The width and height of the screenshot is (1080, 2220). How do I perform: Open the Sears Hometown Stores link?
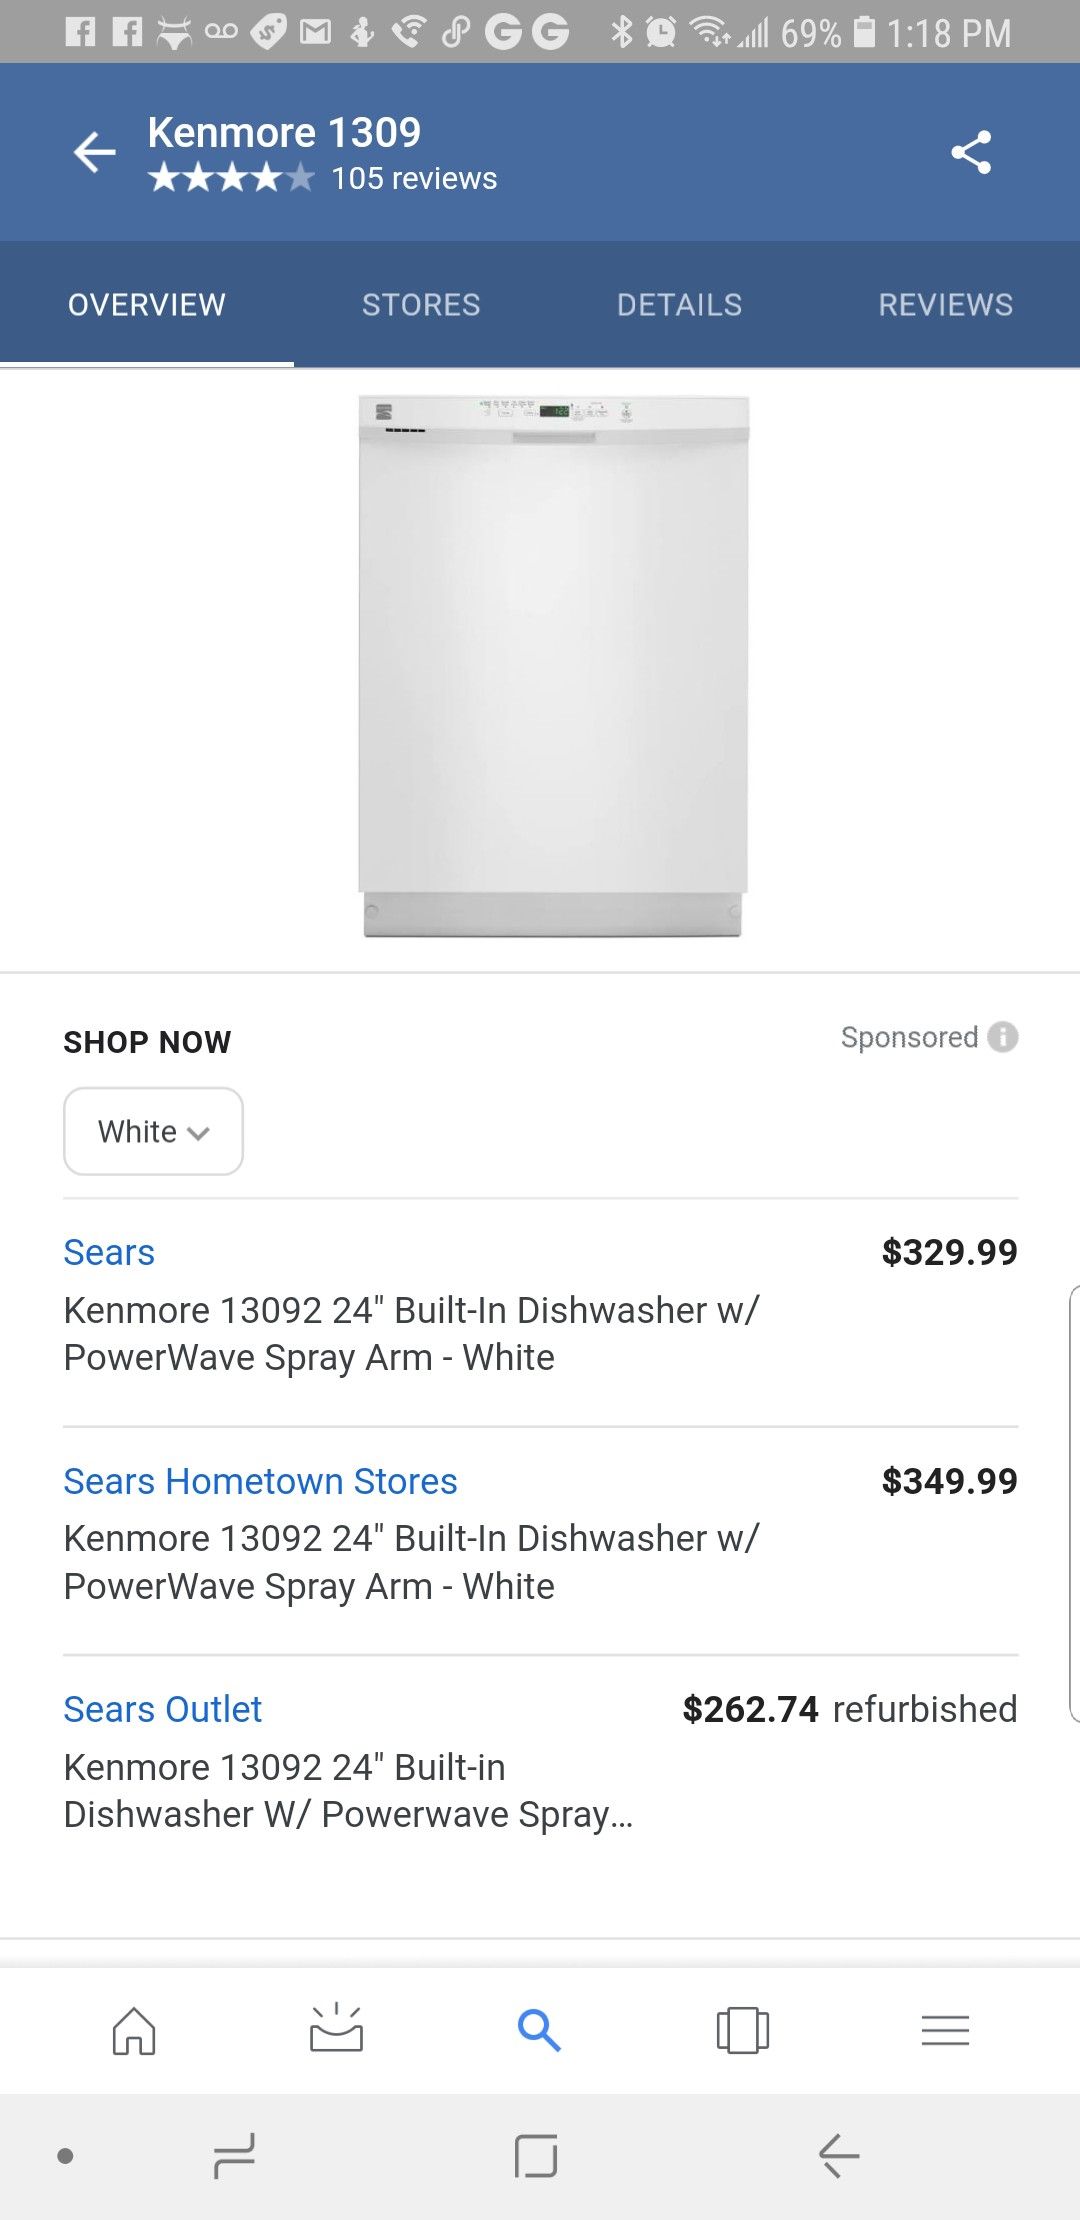pyautogui.click(x=260, y=1481)
